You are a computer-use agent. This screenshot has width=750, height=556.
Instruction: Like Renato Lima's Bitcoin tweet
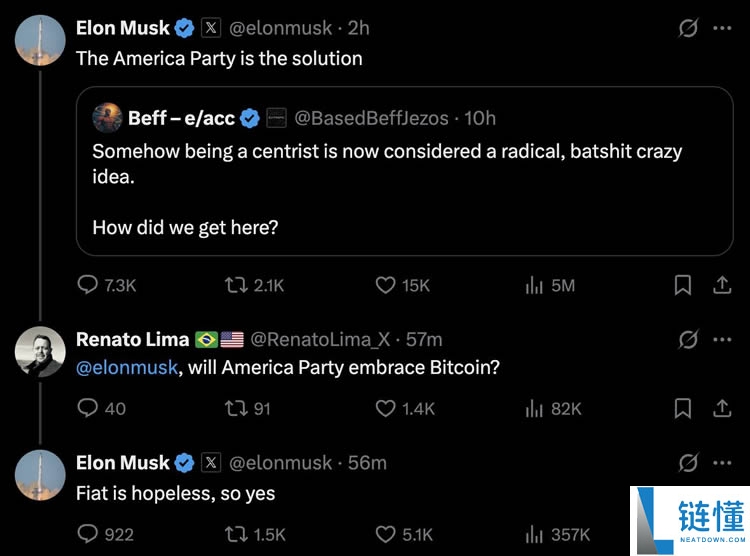point(386,408)
